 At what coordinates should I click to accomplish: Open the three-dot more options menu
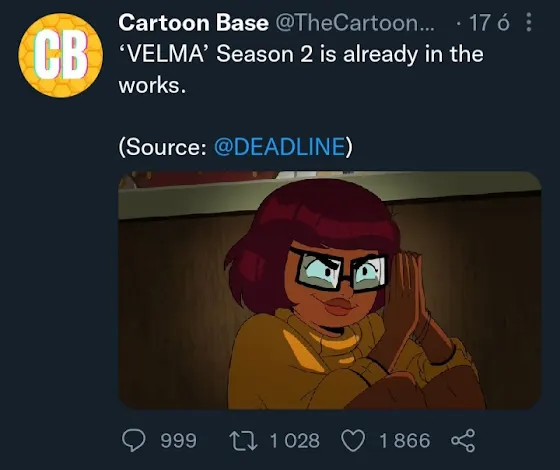[x=529, y=22]
